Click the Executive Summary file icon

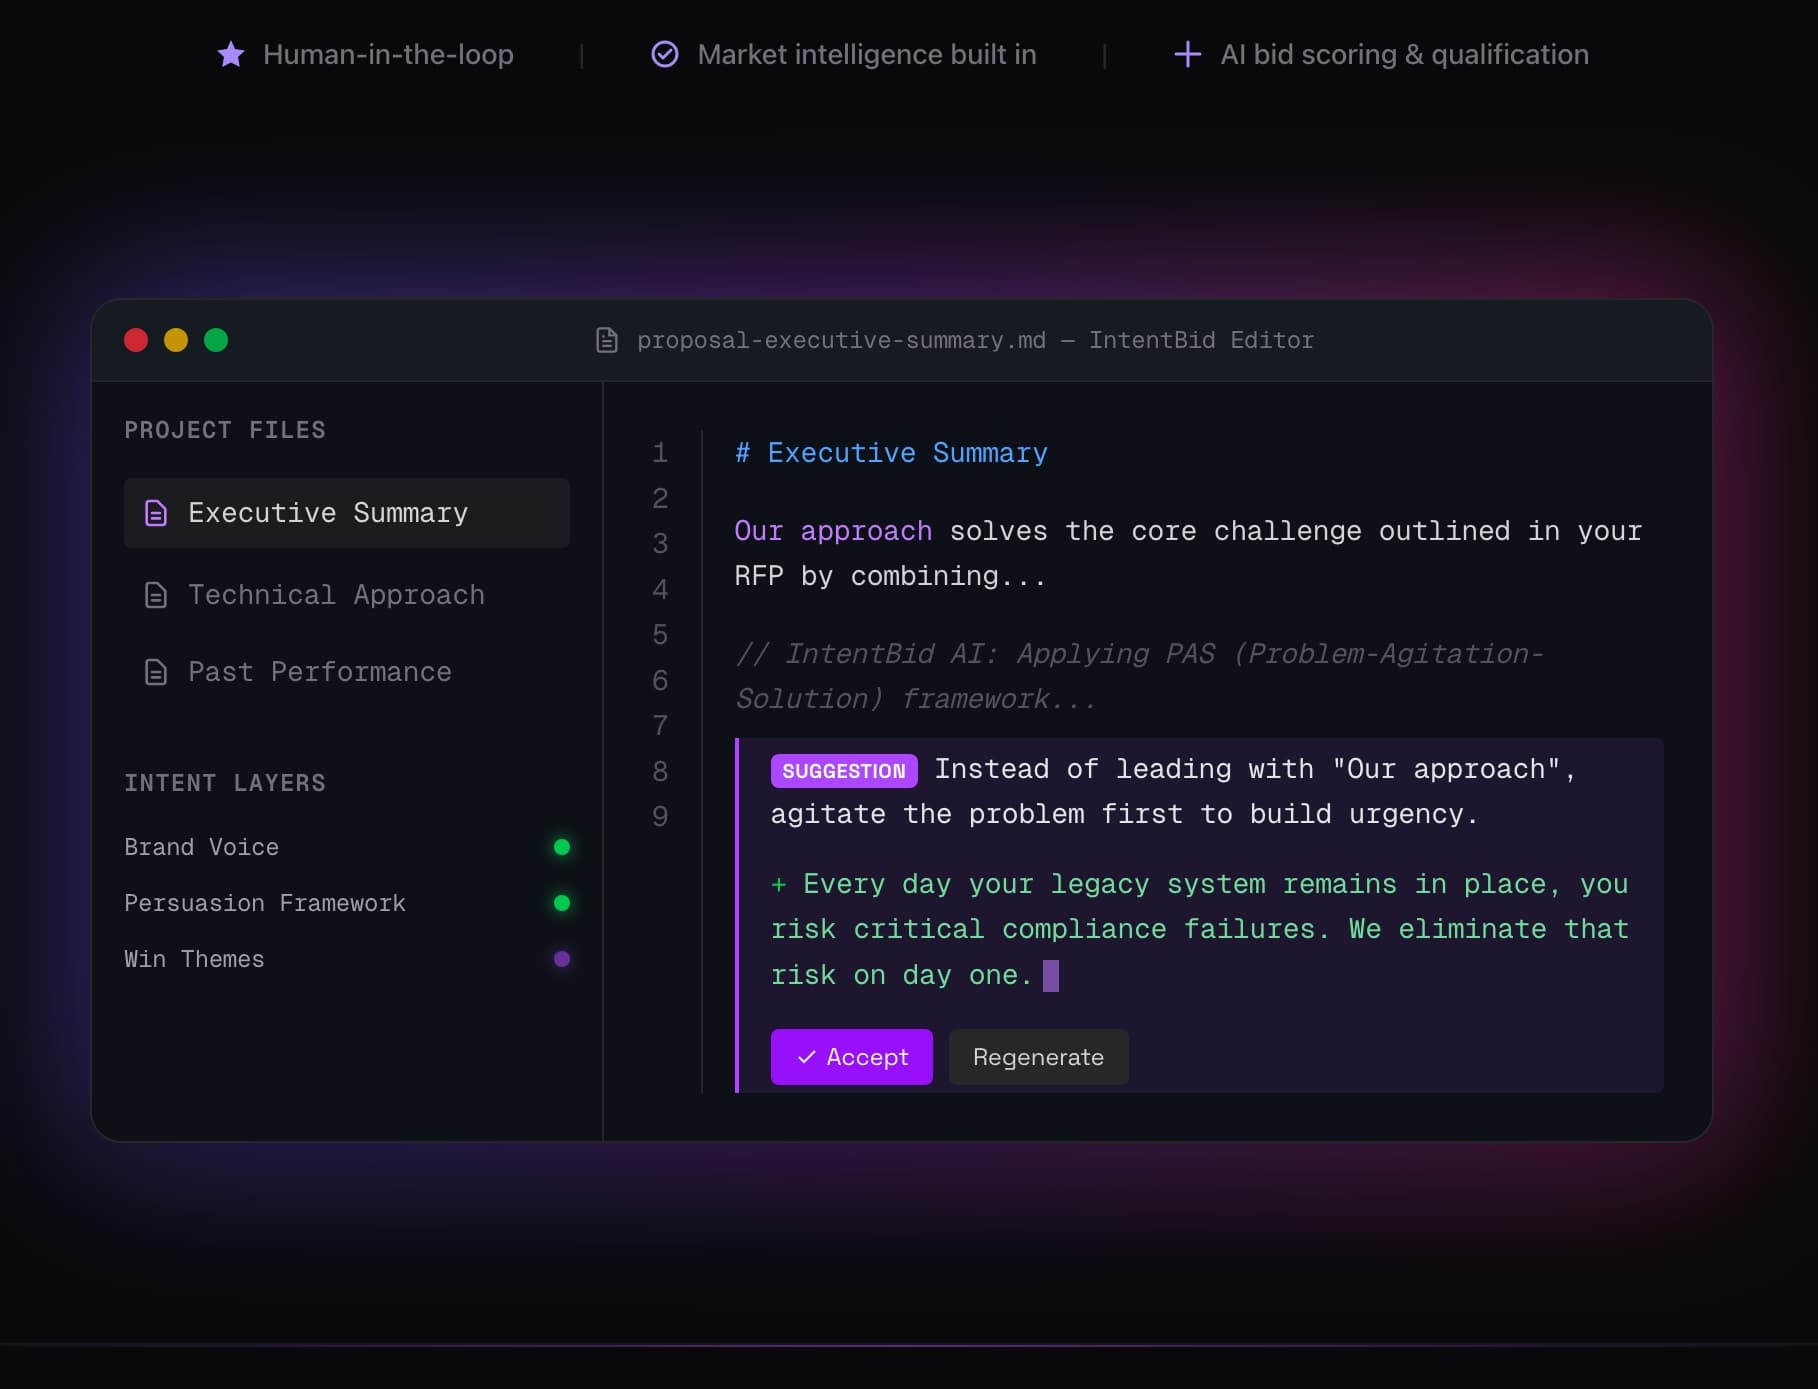[x=156, y=513]
